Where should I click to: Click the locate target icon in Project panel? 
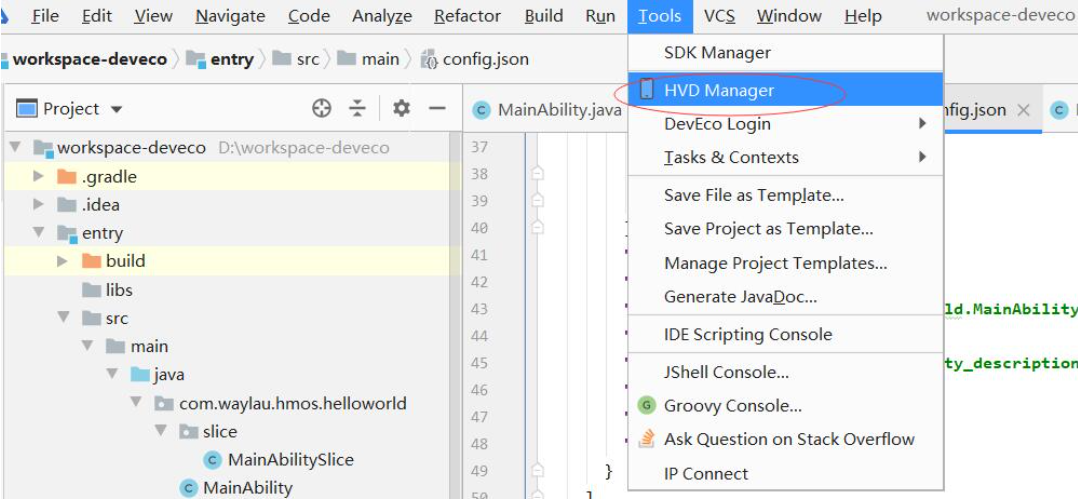pos(322,109)
